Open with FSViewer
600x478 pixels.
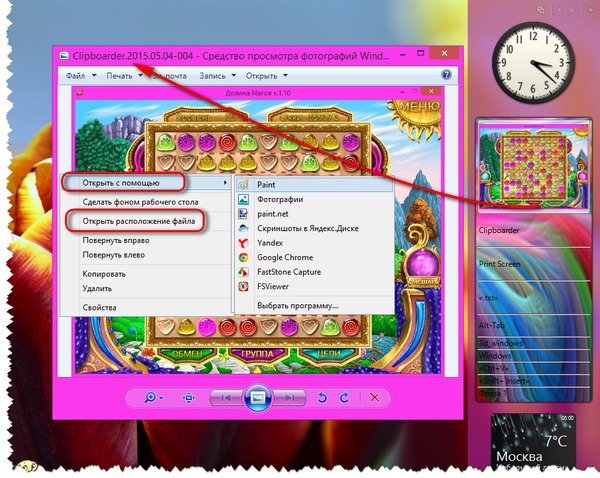[x=315, y=286]
